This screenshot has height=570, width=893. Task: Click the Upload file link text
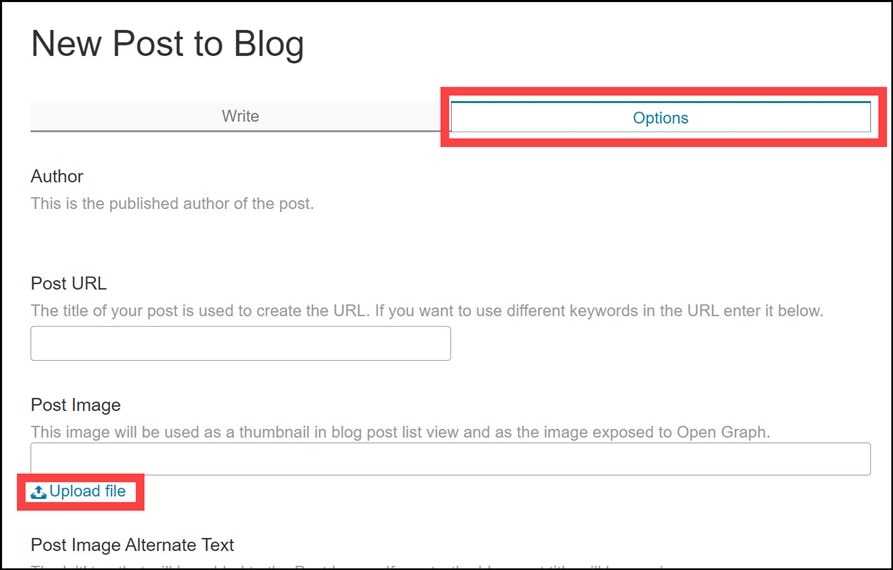click(88, 491)
